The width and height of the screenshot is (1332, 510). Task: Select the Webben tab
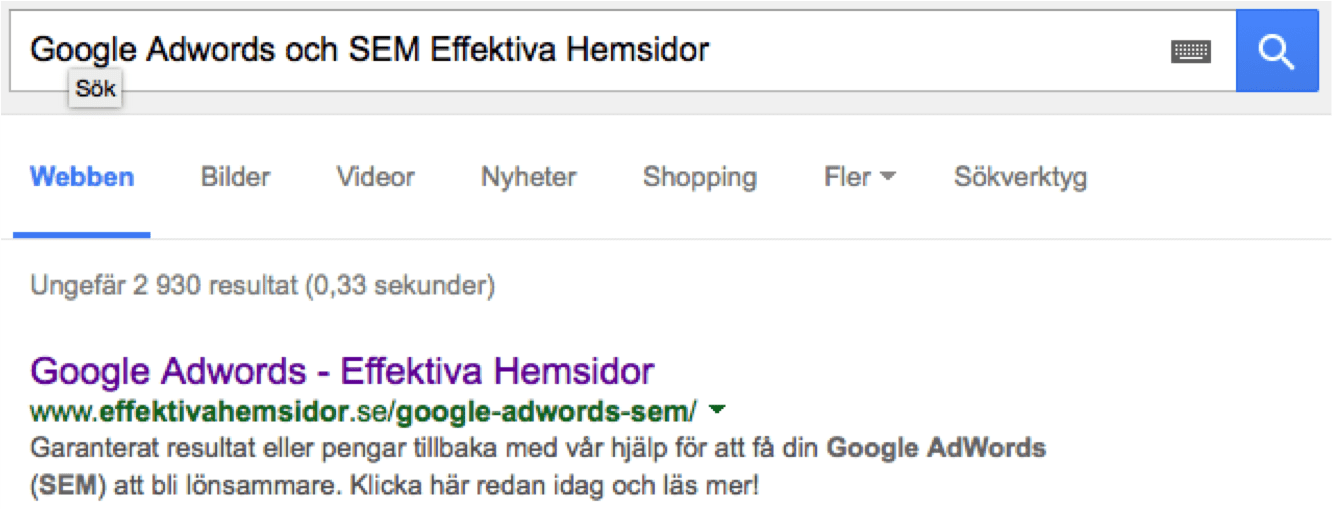82,178
